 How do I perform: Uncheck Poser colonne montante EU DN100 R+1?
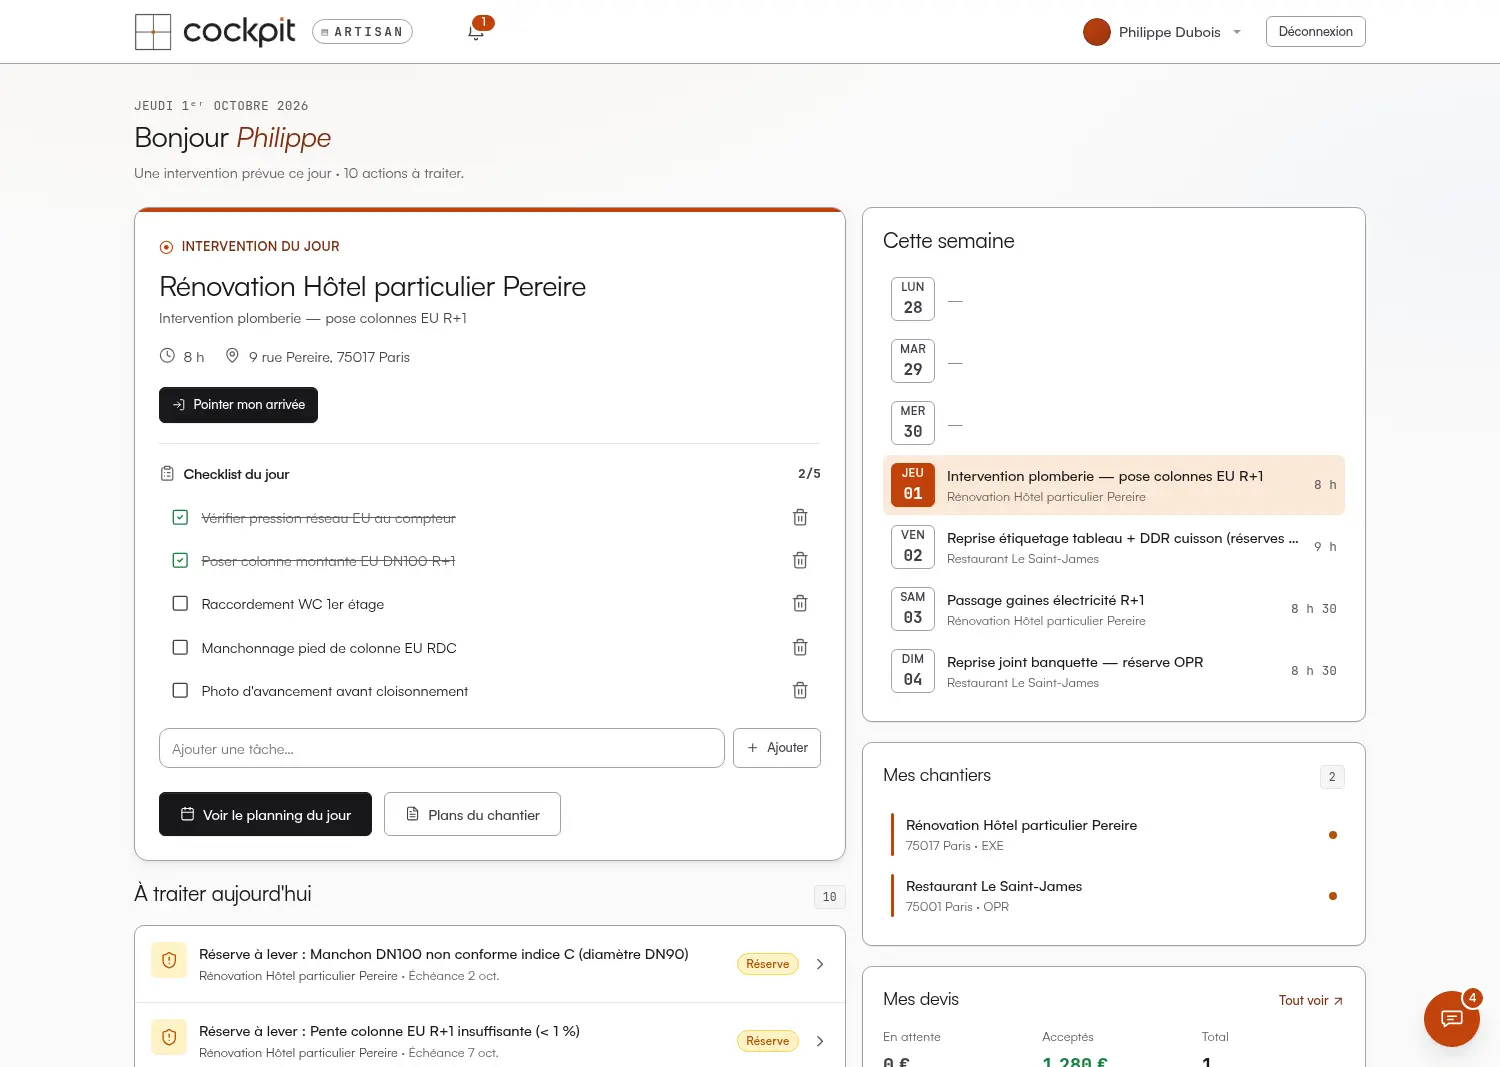(x=180, y=560)
